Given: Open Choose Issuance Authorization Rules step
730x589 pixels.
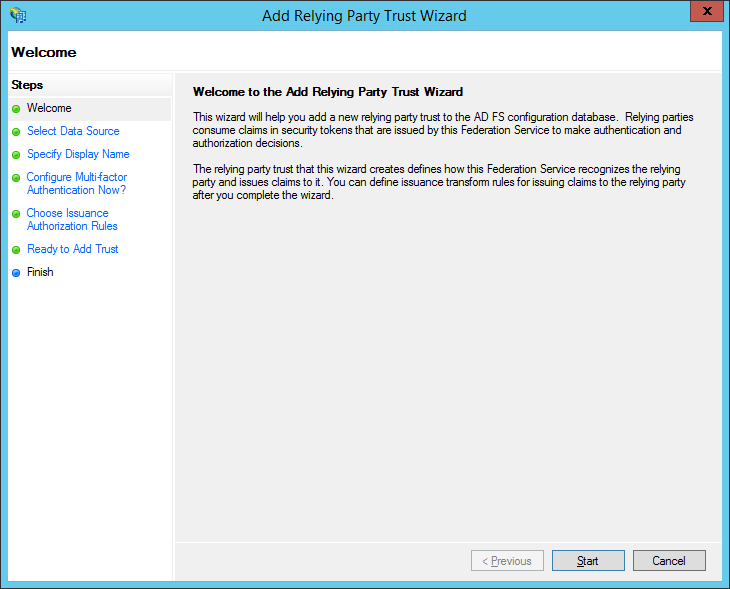Looking at the screenshot, I should click(72, 220).
